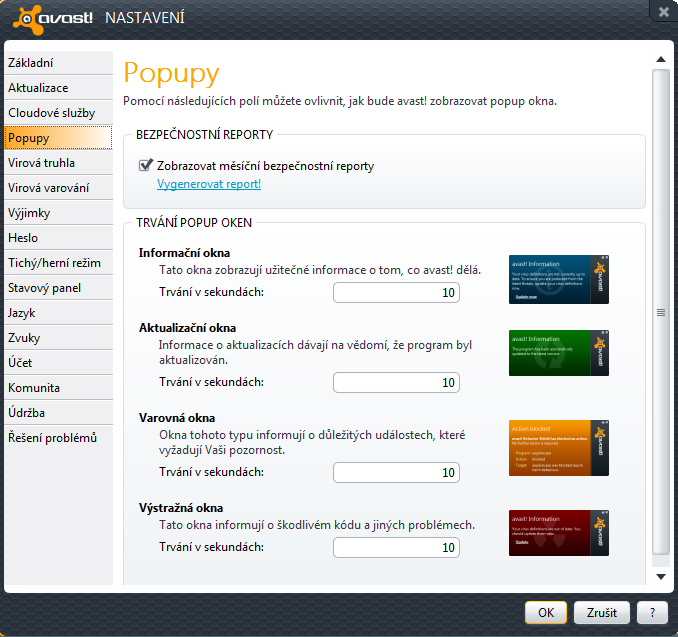
Task: Click Informační okna duration input field
Action: [396, 293]
